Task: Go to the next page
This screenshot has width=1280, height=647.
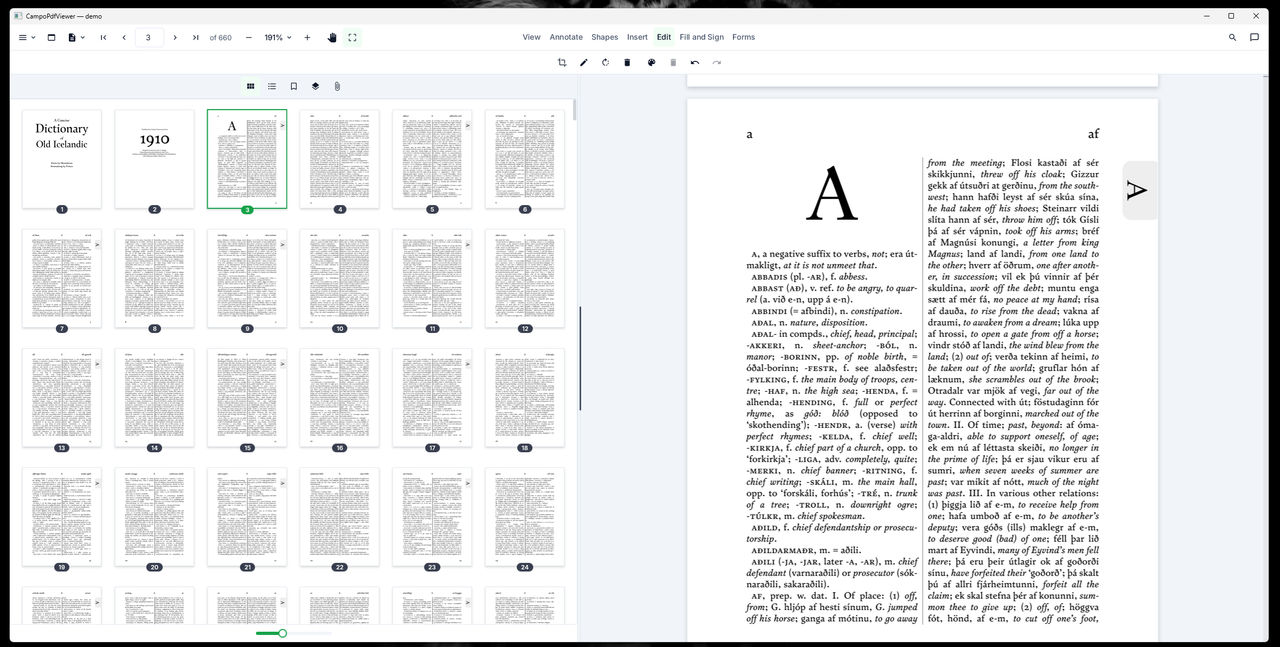Action: (175, 37)
